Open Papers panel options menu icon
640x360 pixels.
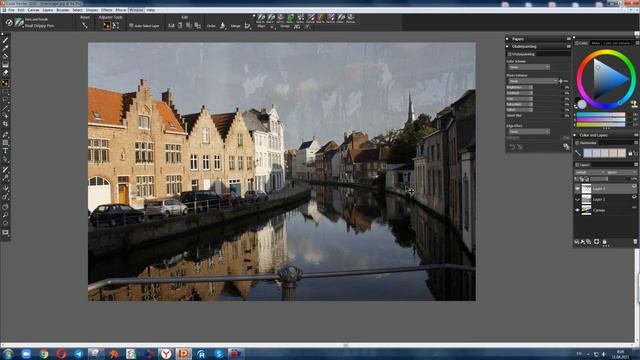tap(569, 39)
